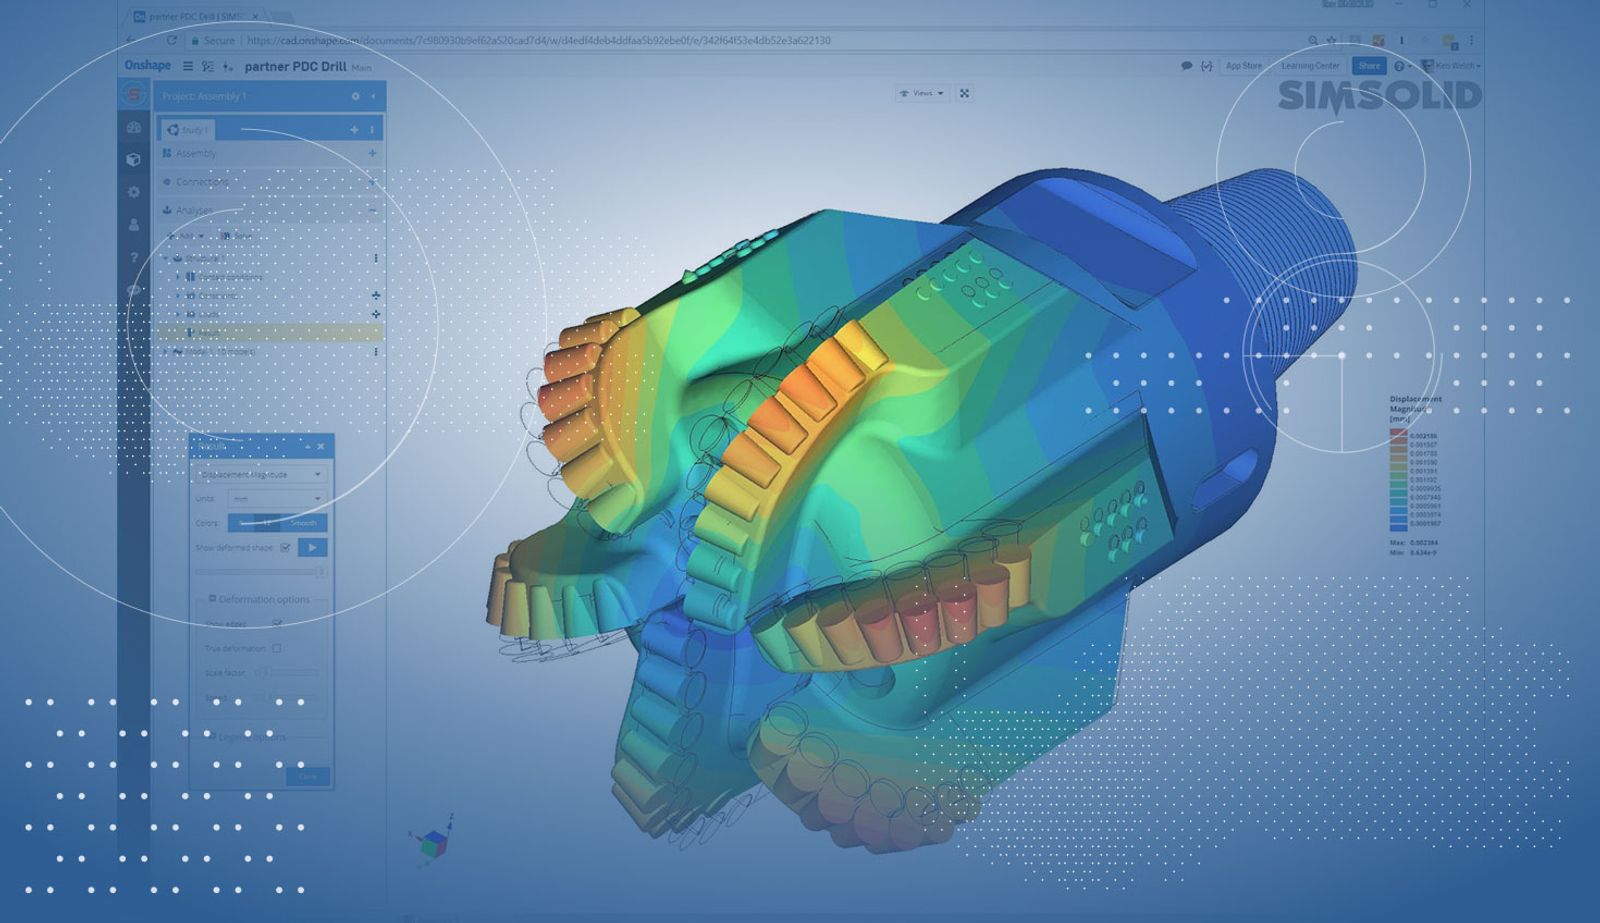Viewport: 1600px width, 923px height.
Task: Open the Learning Center link
Action: 1310,66
